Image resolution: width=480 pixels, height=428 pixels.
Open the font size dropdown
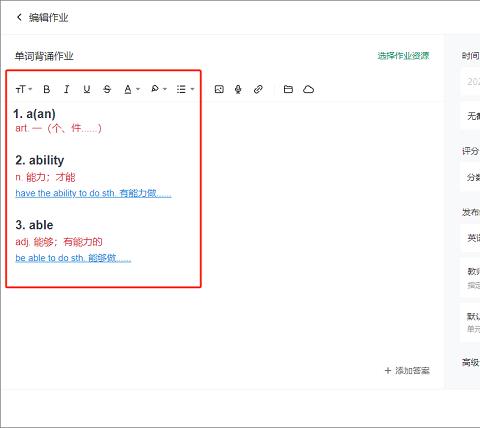point(24,89)
